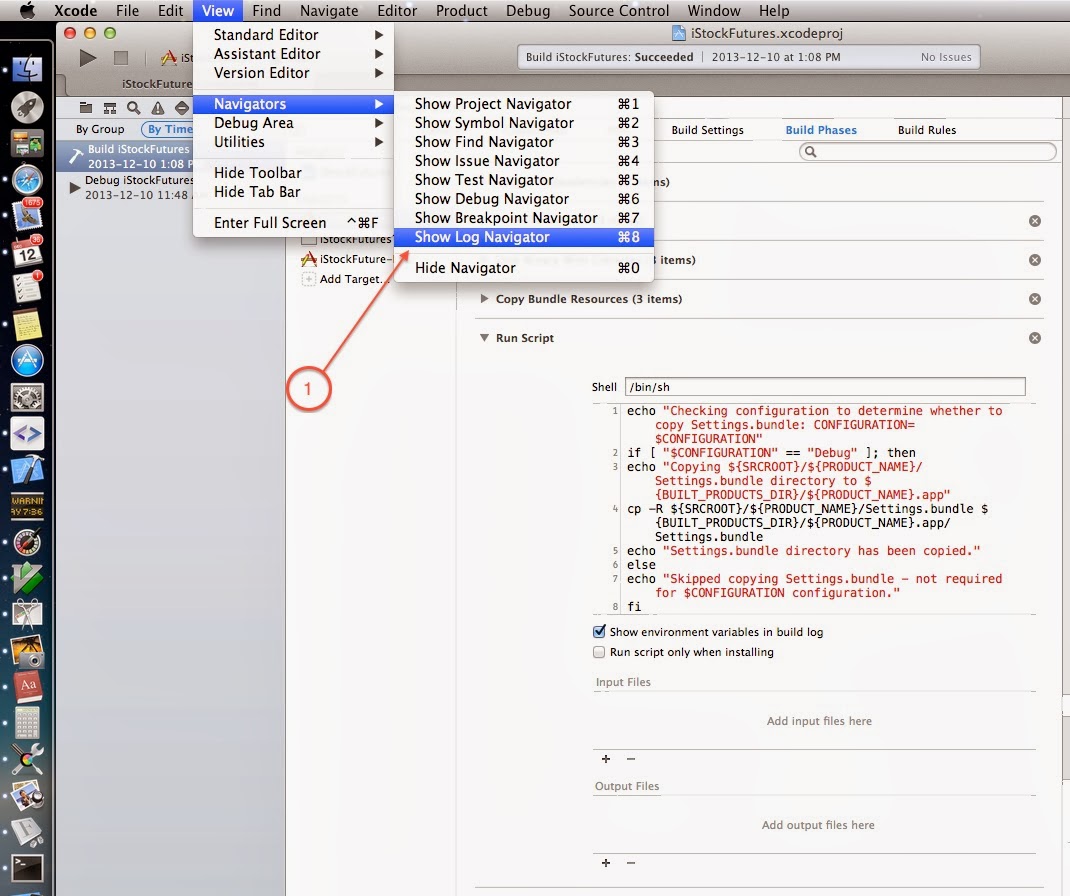Choose Hide Navigator
Image resolution: width=1070 pixels, height=896 pixels.
524,268
